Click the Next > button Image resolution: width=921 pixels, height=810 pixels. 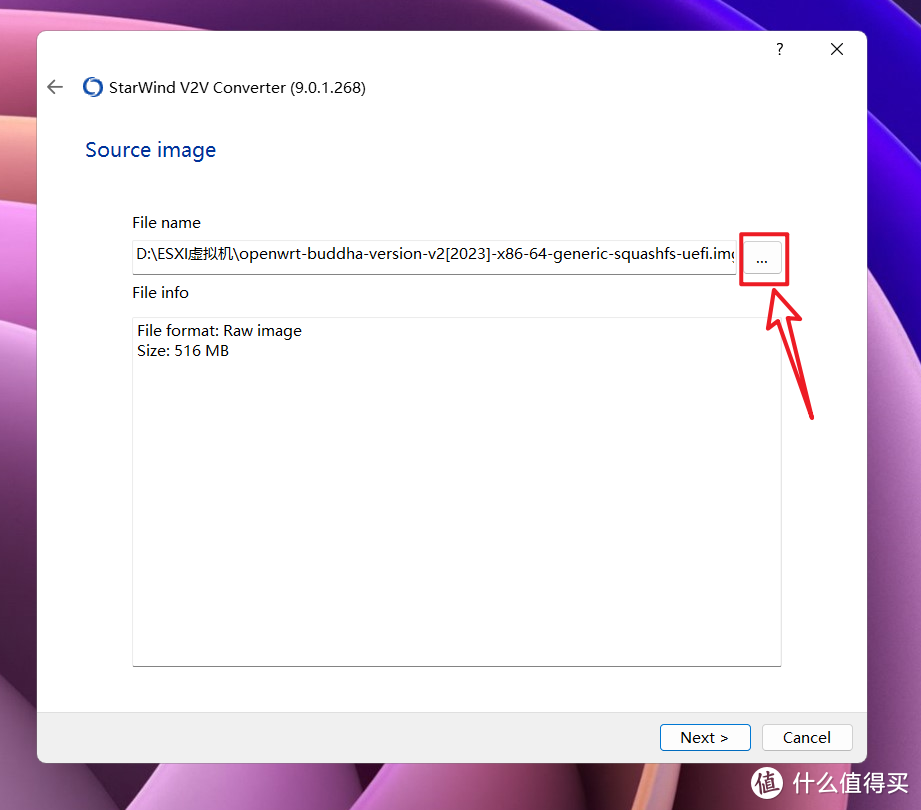pos(705,737)
